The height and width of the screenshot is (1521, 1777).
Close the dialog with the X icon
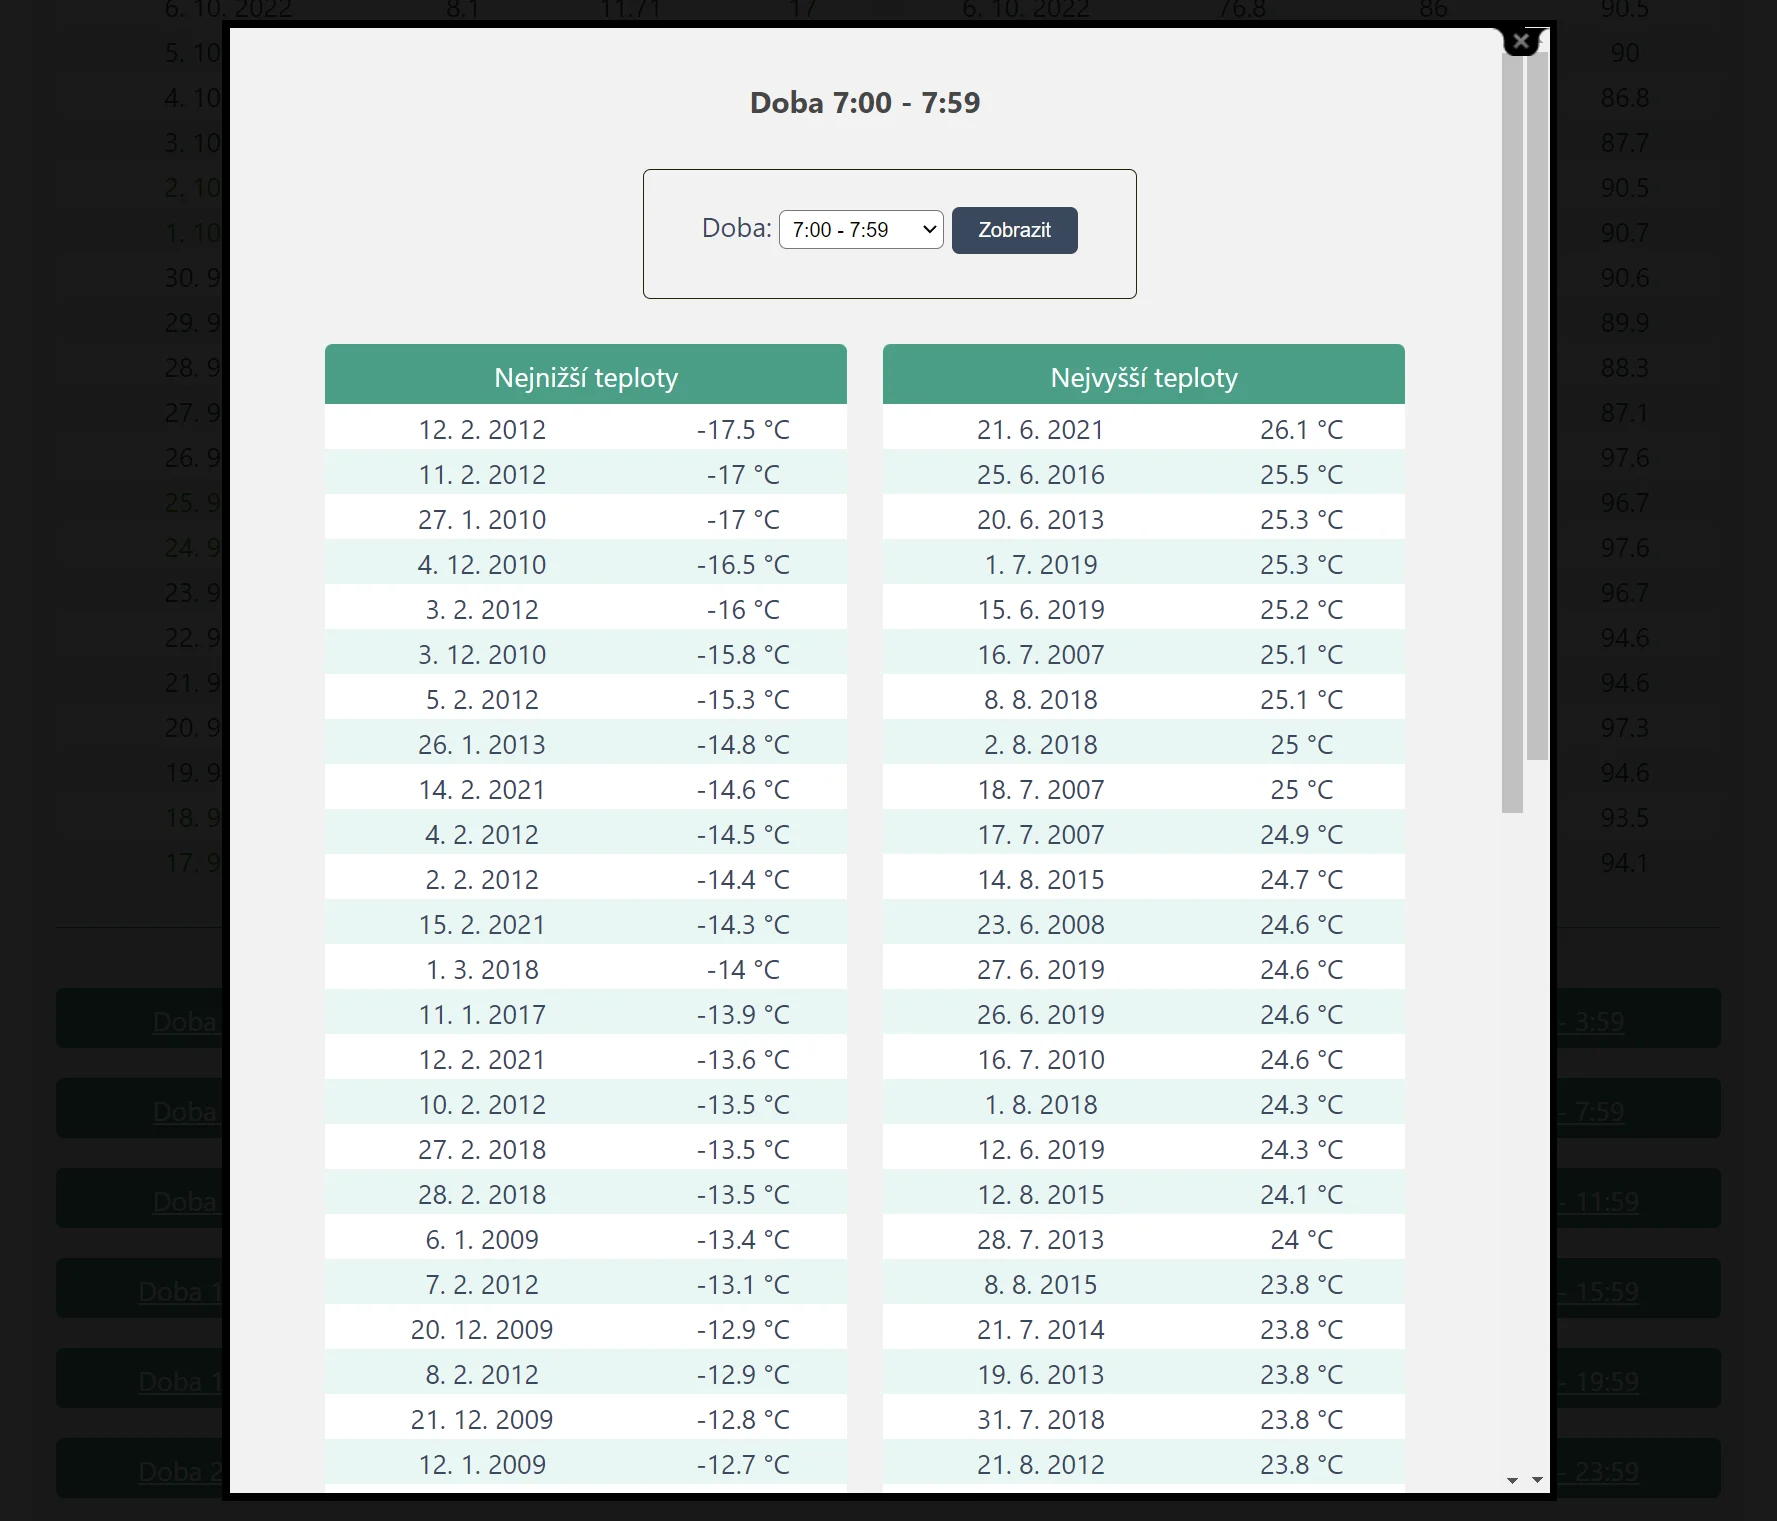pos(1521,41)
